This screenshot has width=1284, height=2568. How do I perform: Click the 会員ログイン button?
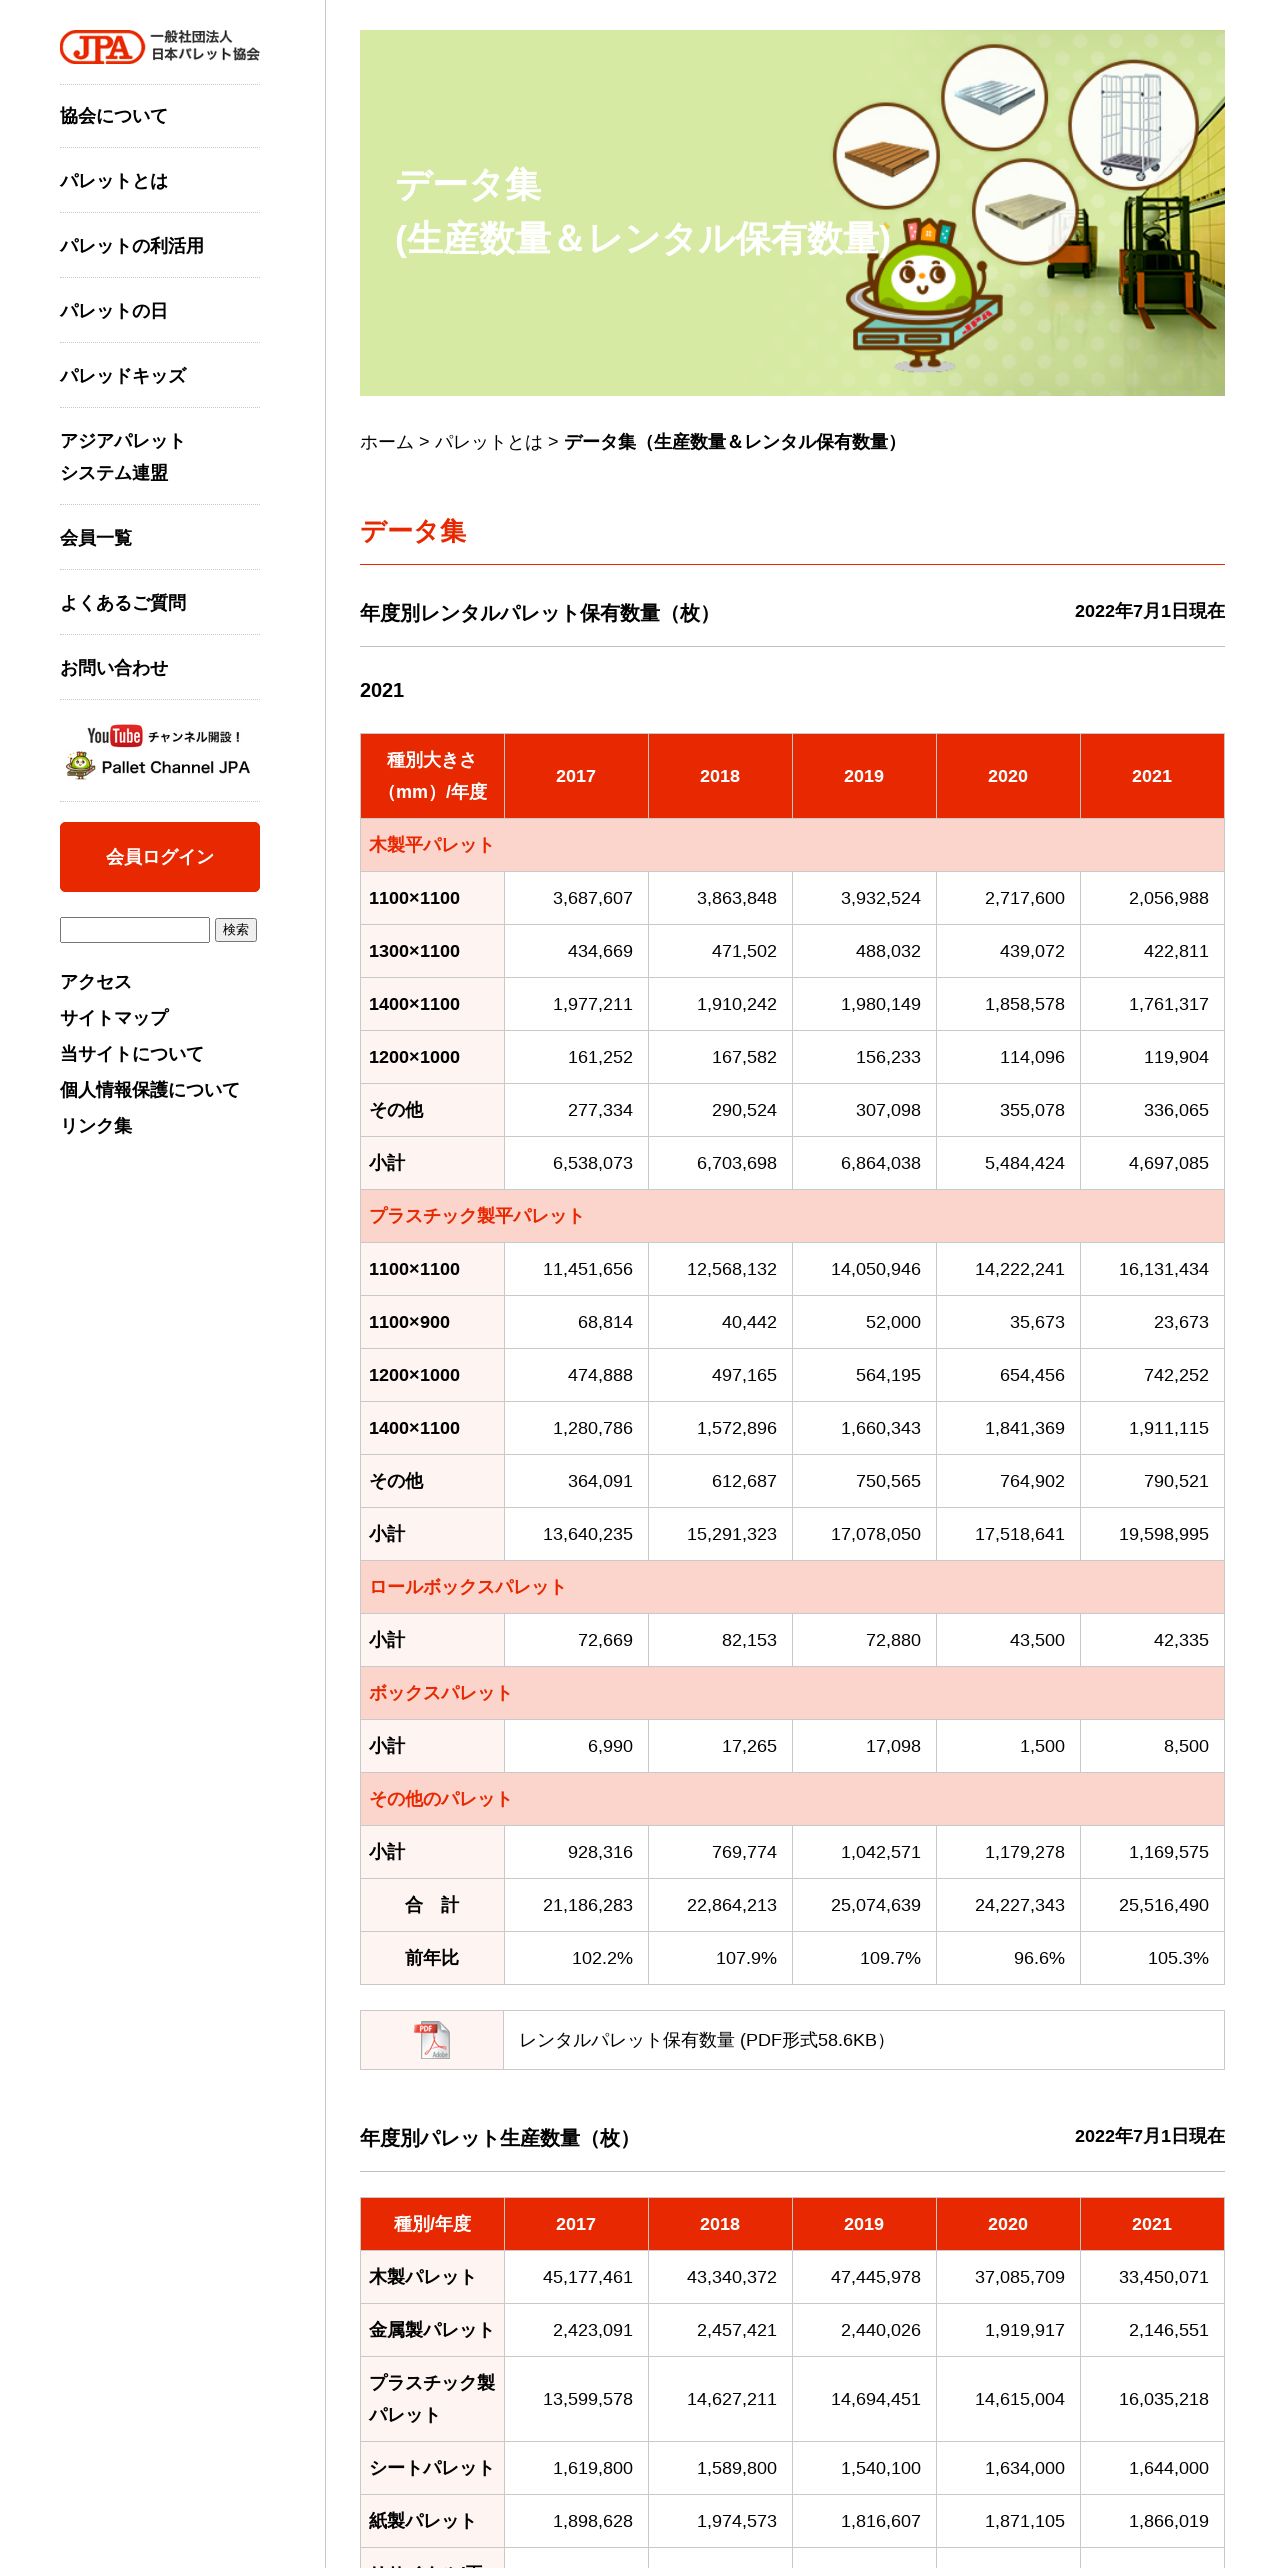pyautogui.click(x=160, y=857)
